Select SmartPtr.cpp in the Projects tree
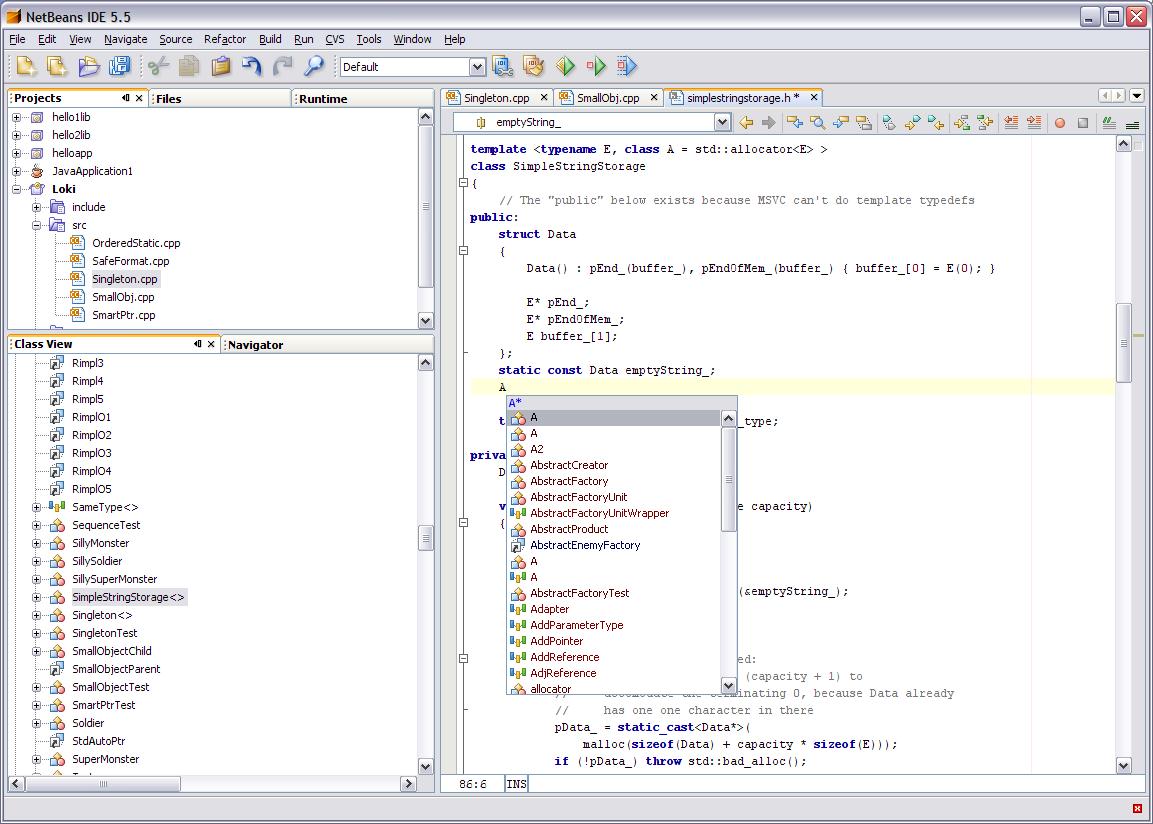The width and height of the screenshot is (1153, 824). [124, 315]
